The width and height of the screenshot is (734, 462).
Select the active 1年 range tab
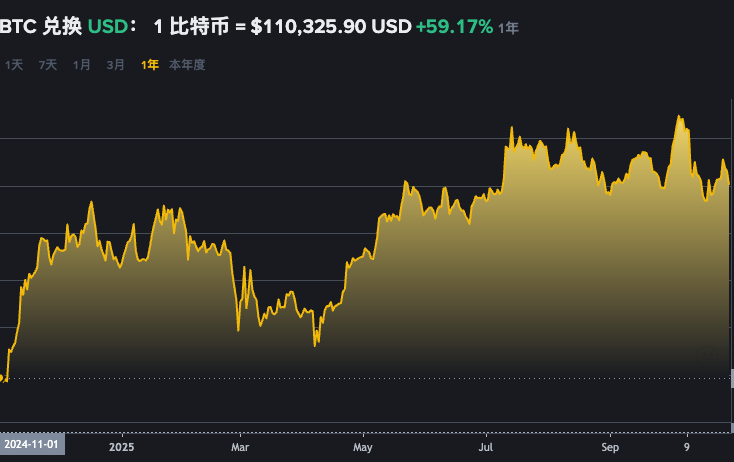click(x=149, y=65)
